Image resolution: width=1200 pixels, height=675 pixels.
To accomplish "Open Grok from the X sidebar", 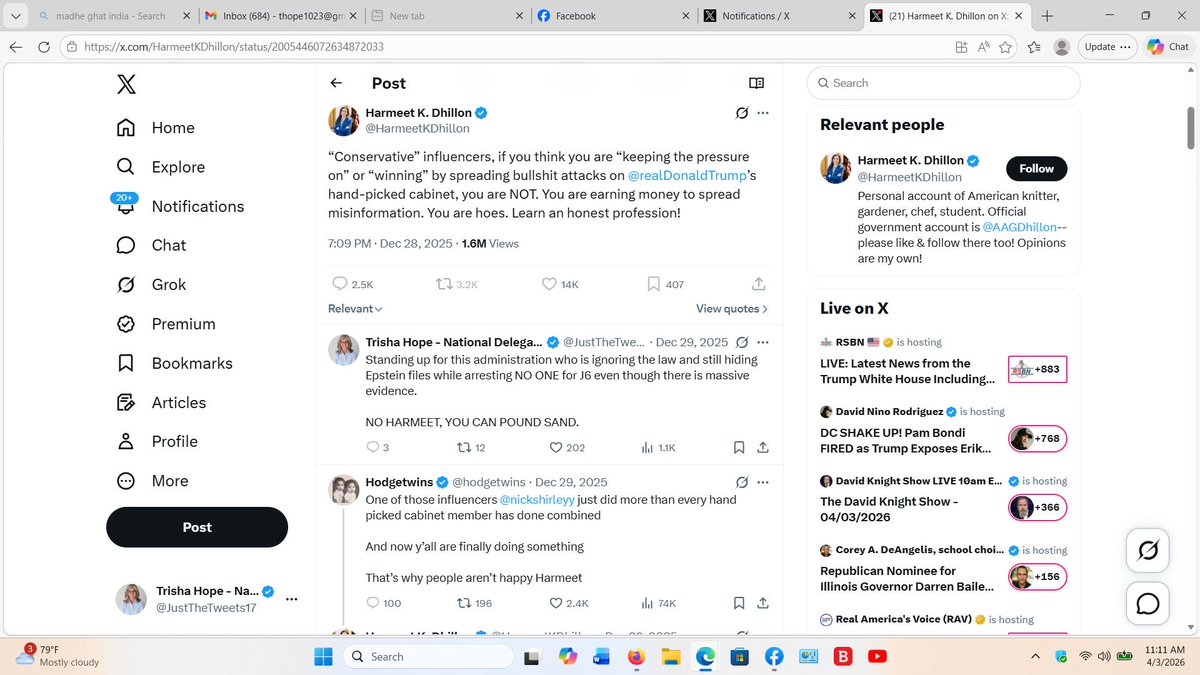I will tap(169, 284).
